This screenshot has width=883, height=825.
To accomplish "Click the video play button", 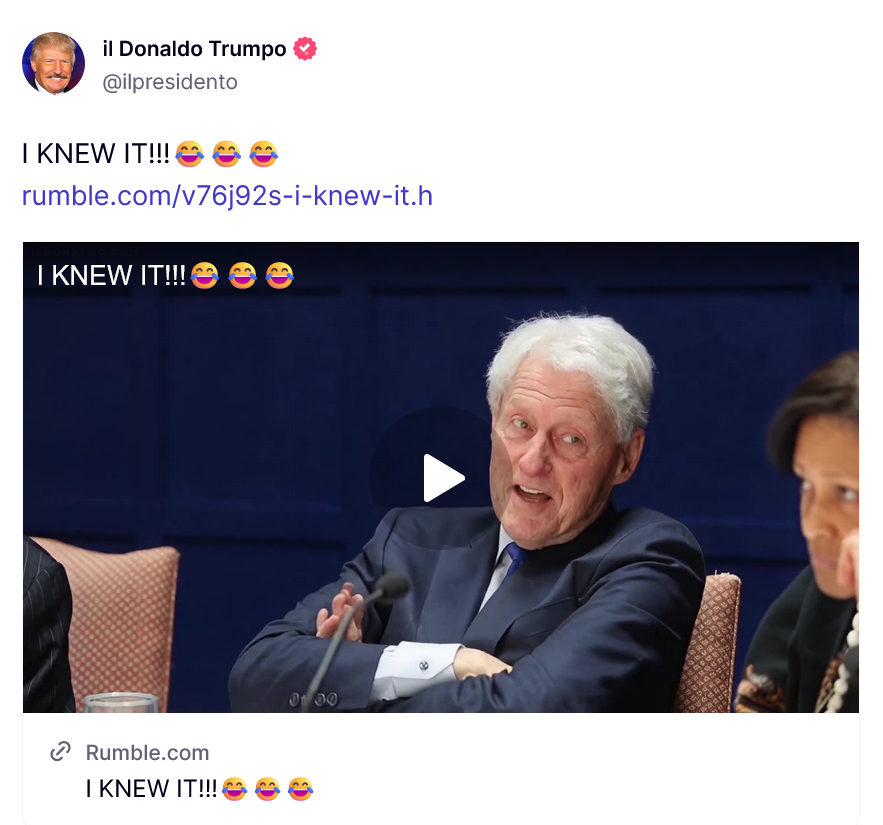I will (x=442, y=478).
